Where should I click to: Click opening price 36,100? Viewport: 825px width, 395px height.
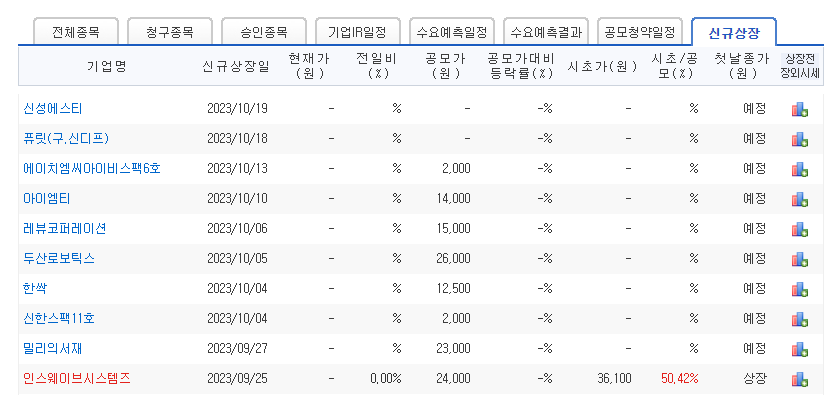[615, 378]
